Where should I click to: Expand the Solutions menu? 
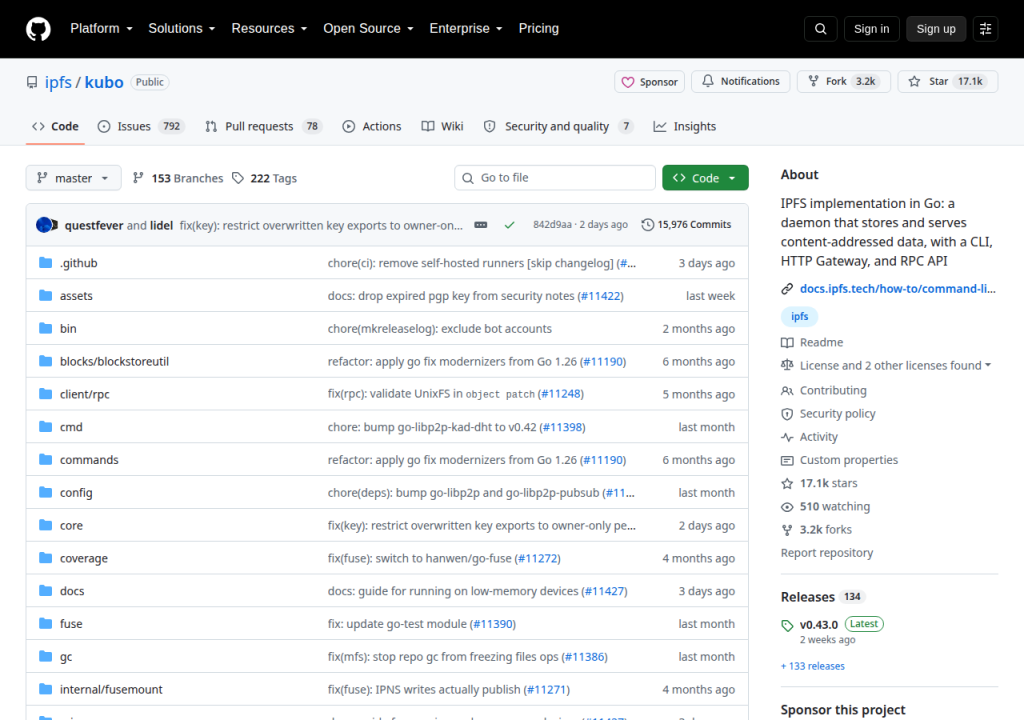(x=182, y=29)
